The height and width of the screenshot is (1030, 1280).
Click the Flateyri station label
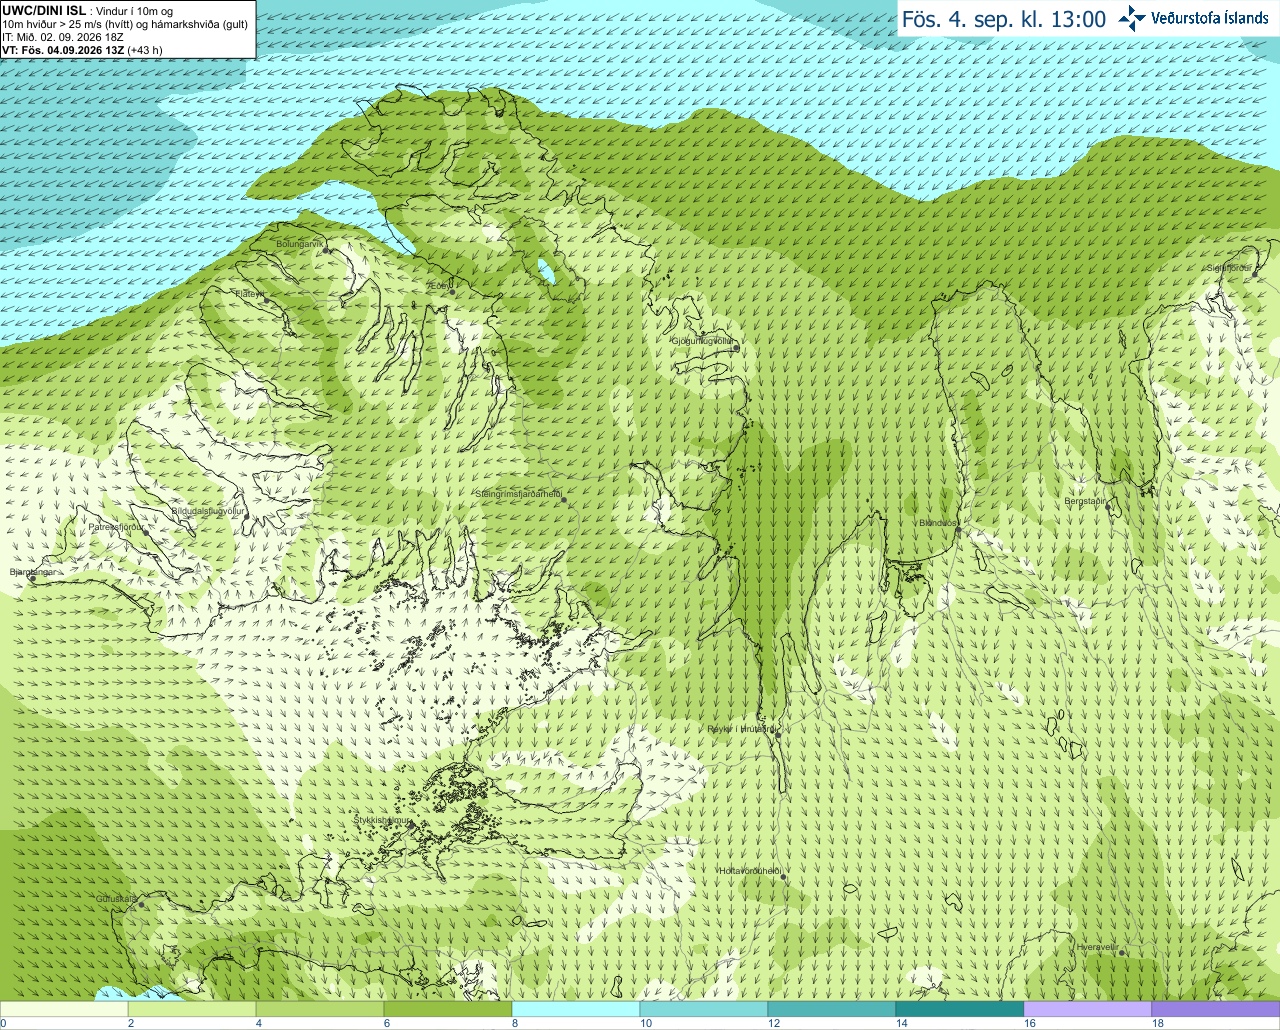point(249,294)
